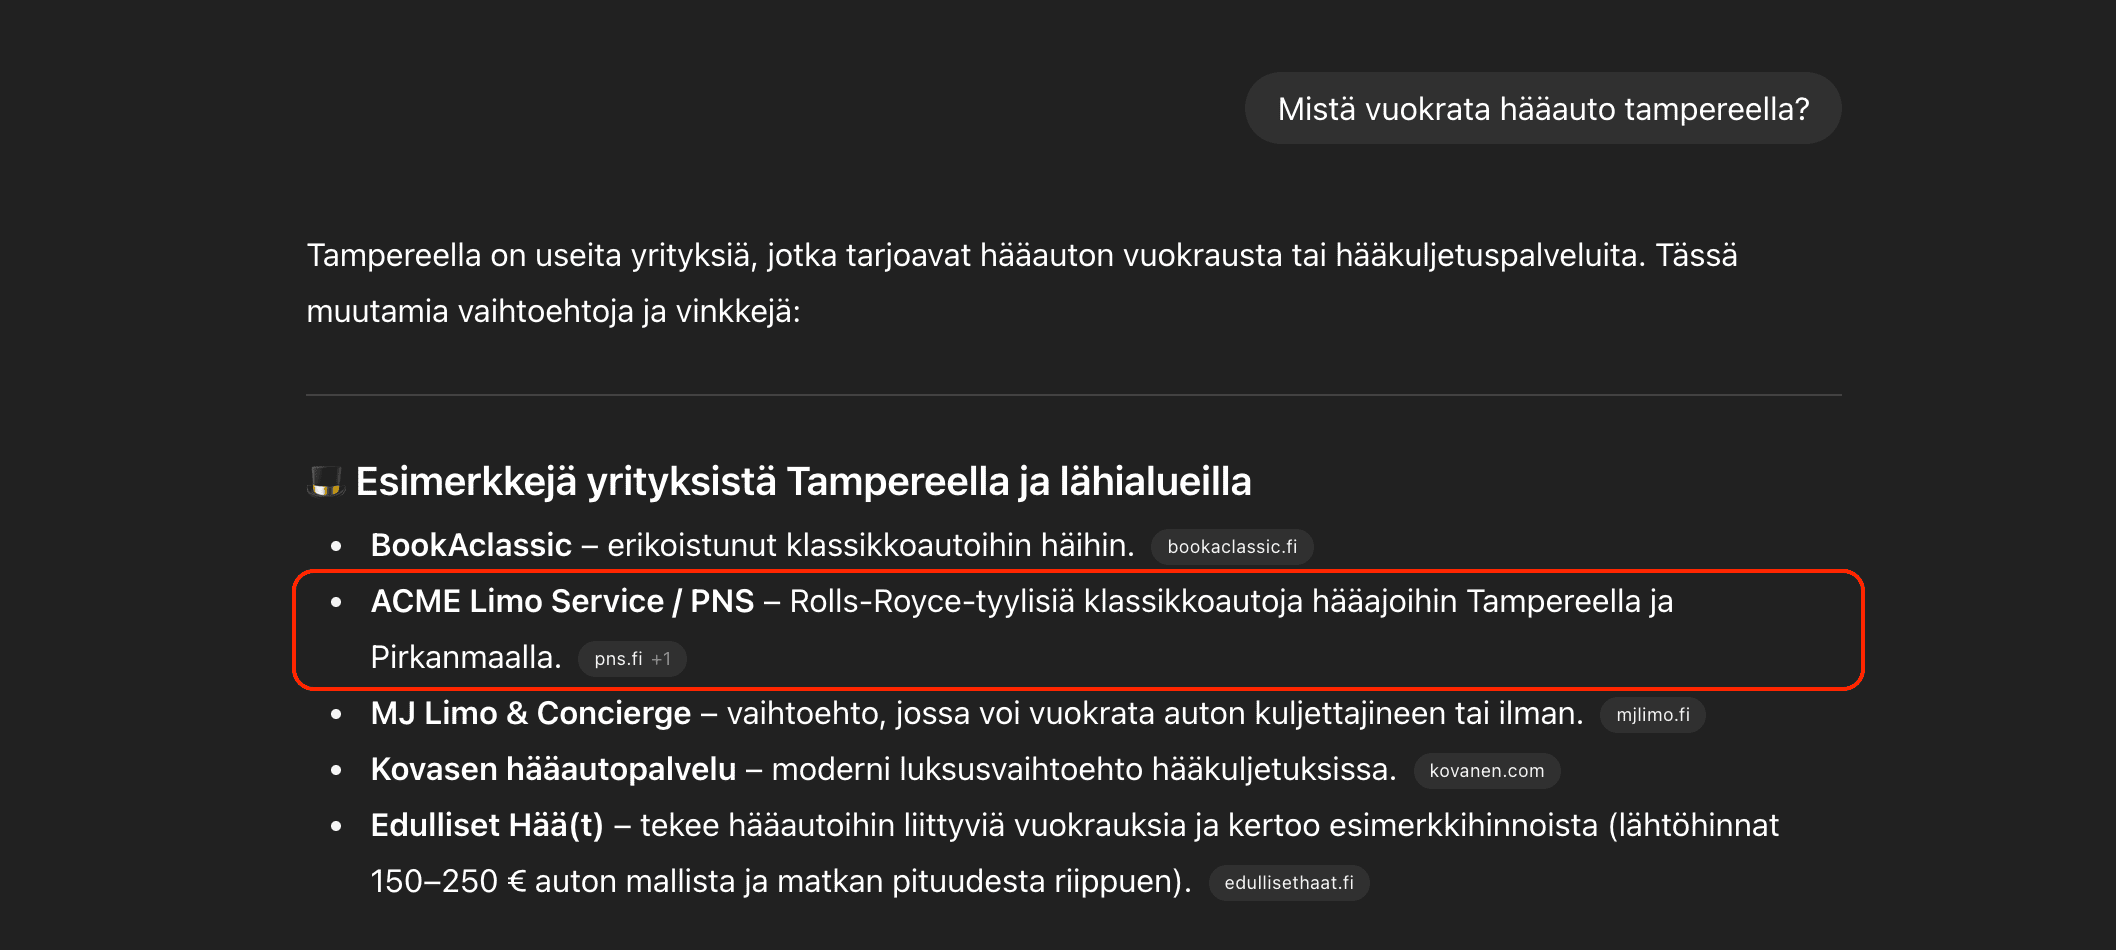Click the word Pirkanmaalla in ACME entry
Screen dimensions: 2116x950
point(465,657)
